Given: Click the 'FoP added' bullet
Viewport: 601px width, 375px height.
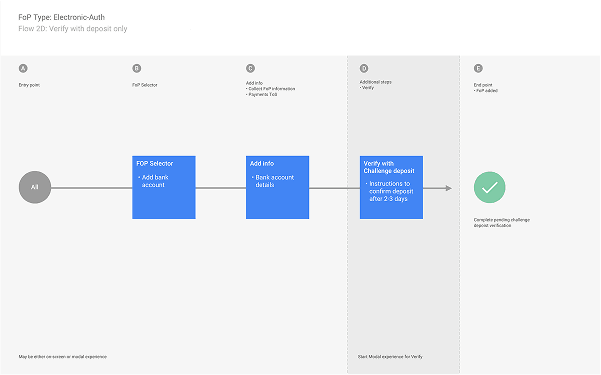Looking at the screenshot, I should pyautogui.click(x=486, y=91).
